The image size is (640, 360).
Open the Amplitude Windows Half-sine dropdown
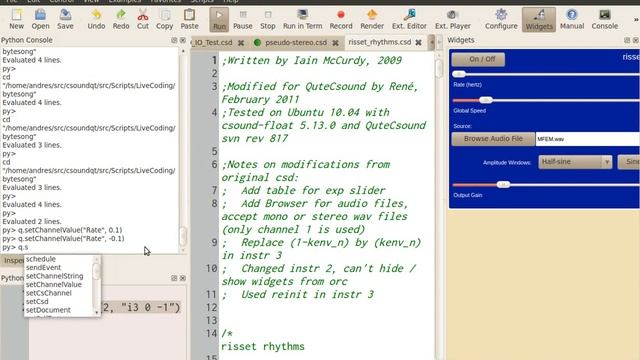[575, 162]
